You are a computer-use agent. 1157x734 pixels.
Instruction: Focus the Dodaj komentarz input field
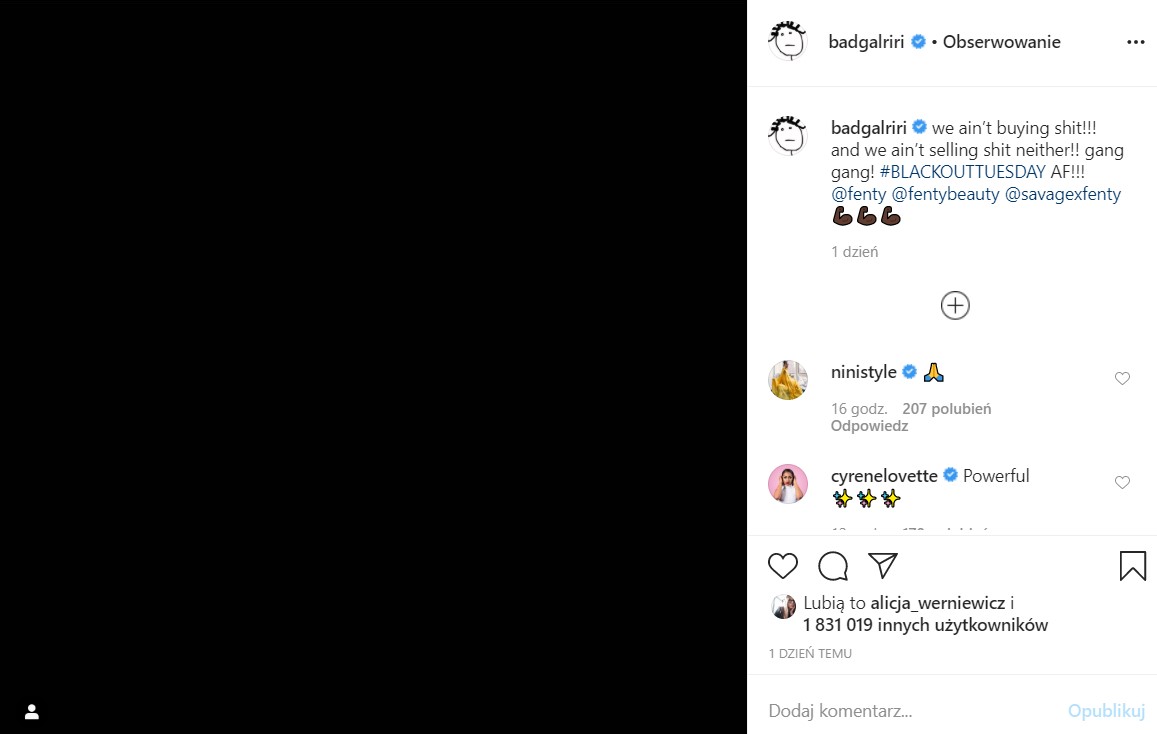pos(900,711)
